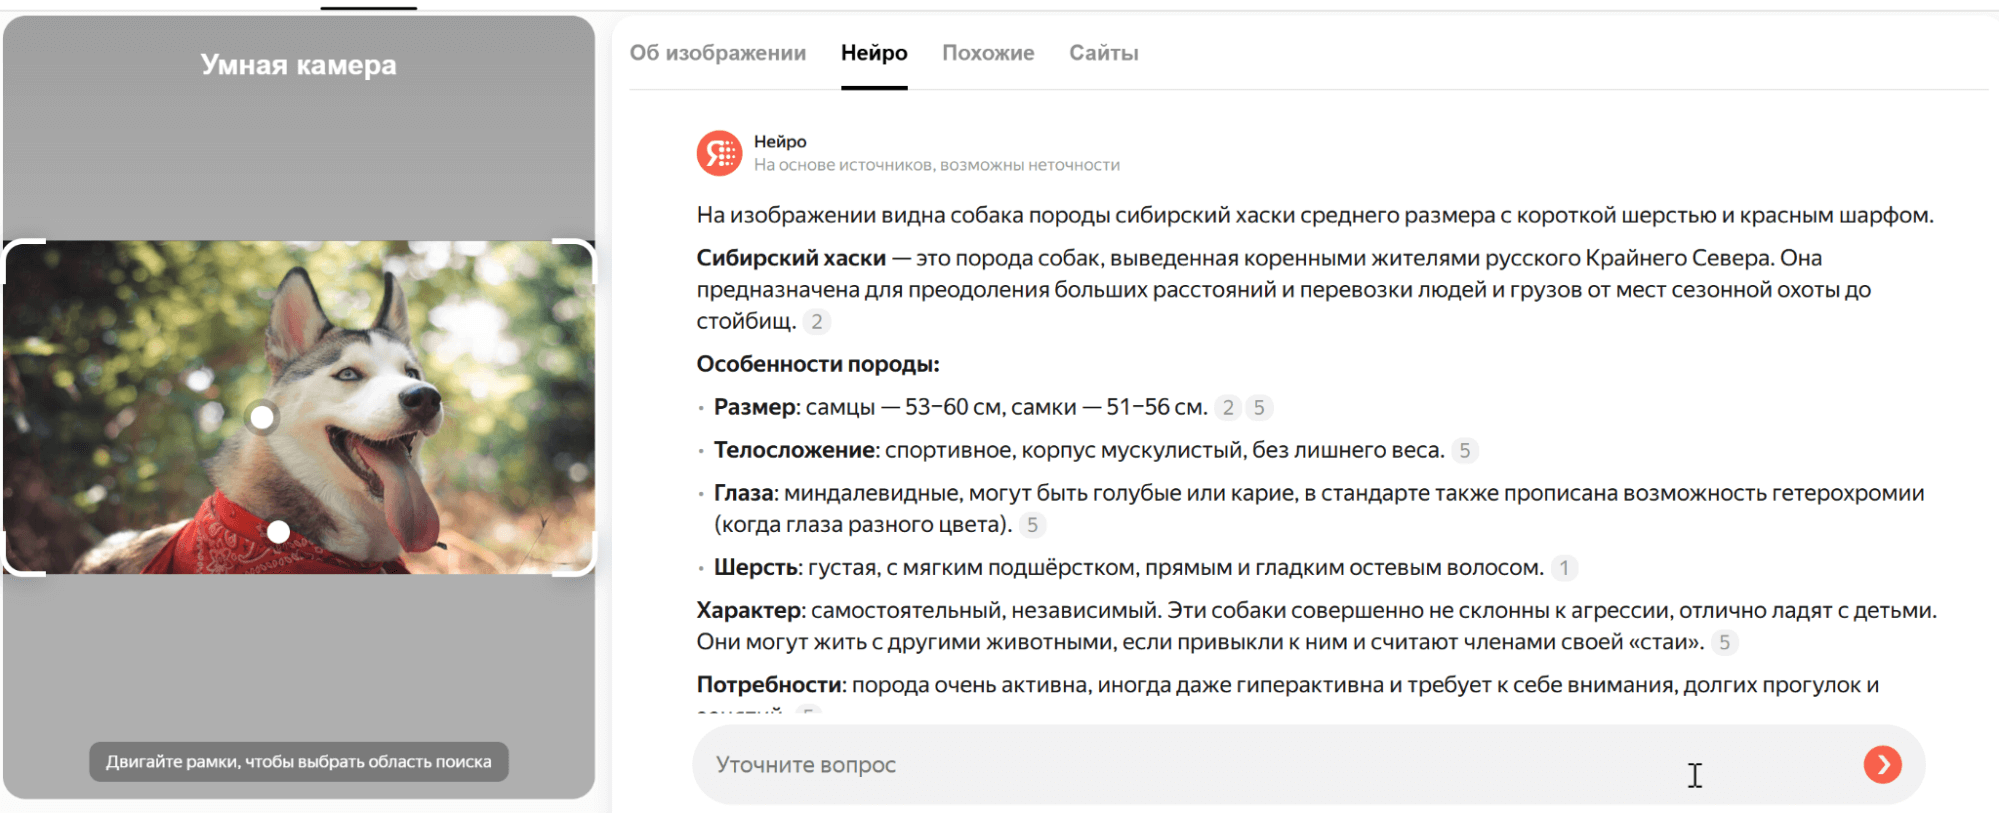Click the bold Глаза label

click(743, 493)
